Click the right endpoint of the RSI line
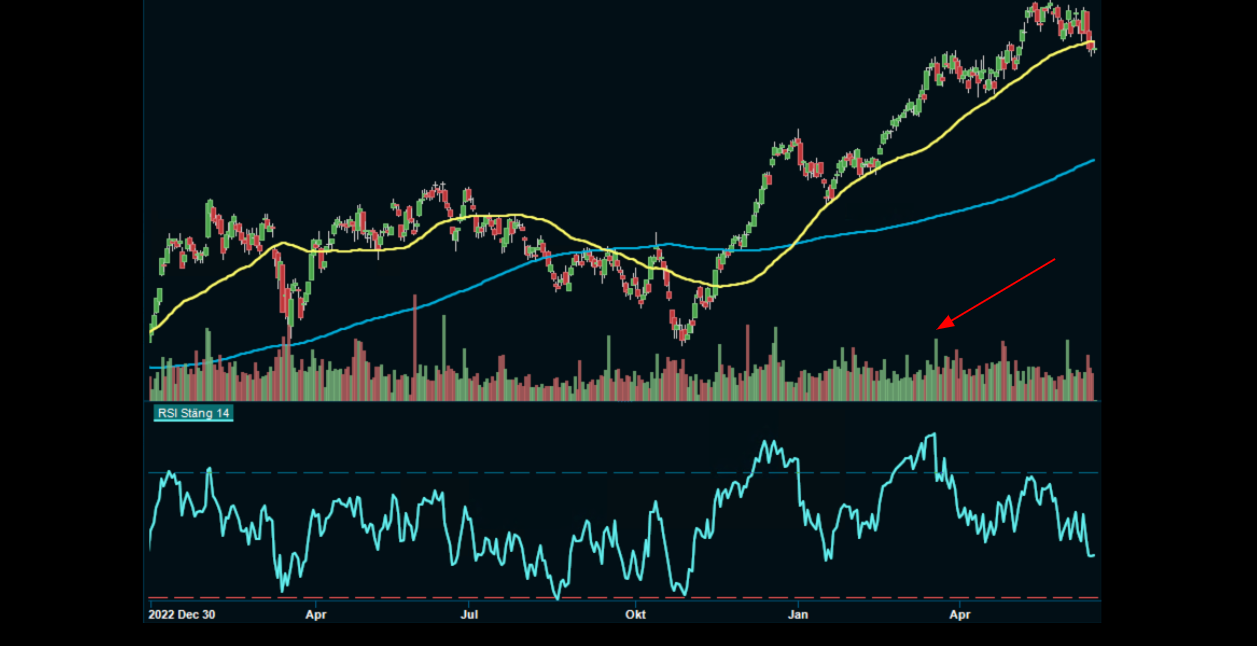The image size is (1257, 646). (x=1094, y=554)
